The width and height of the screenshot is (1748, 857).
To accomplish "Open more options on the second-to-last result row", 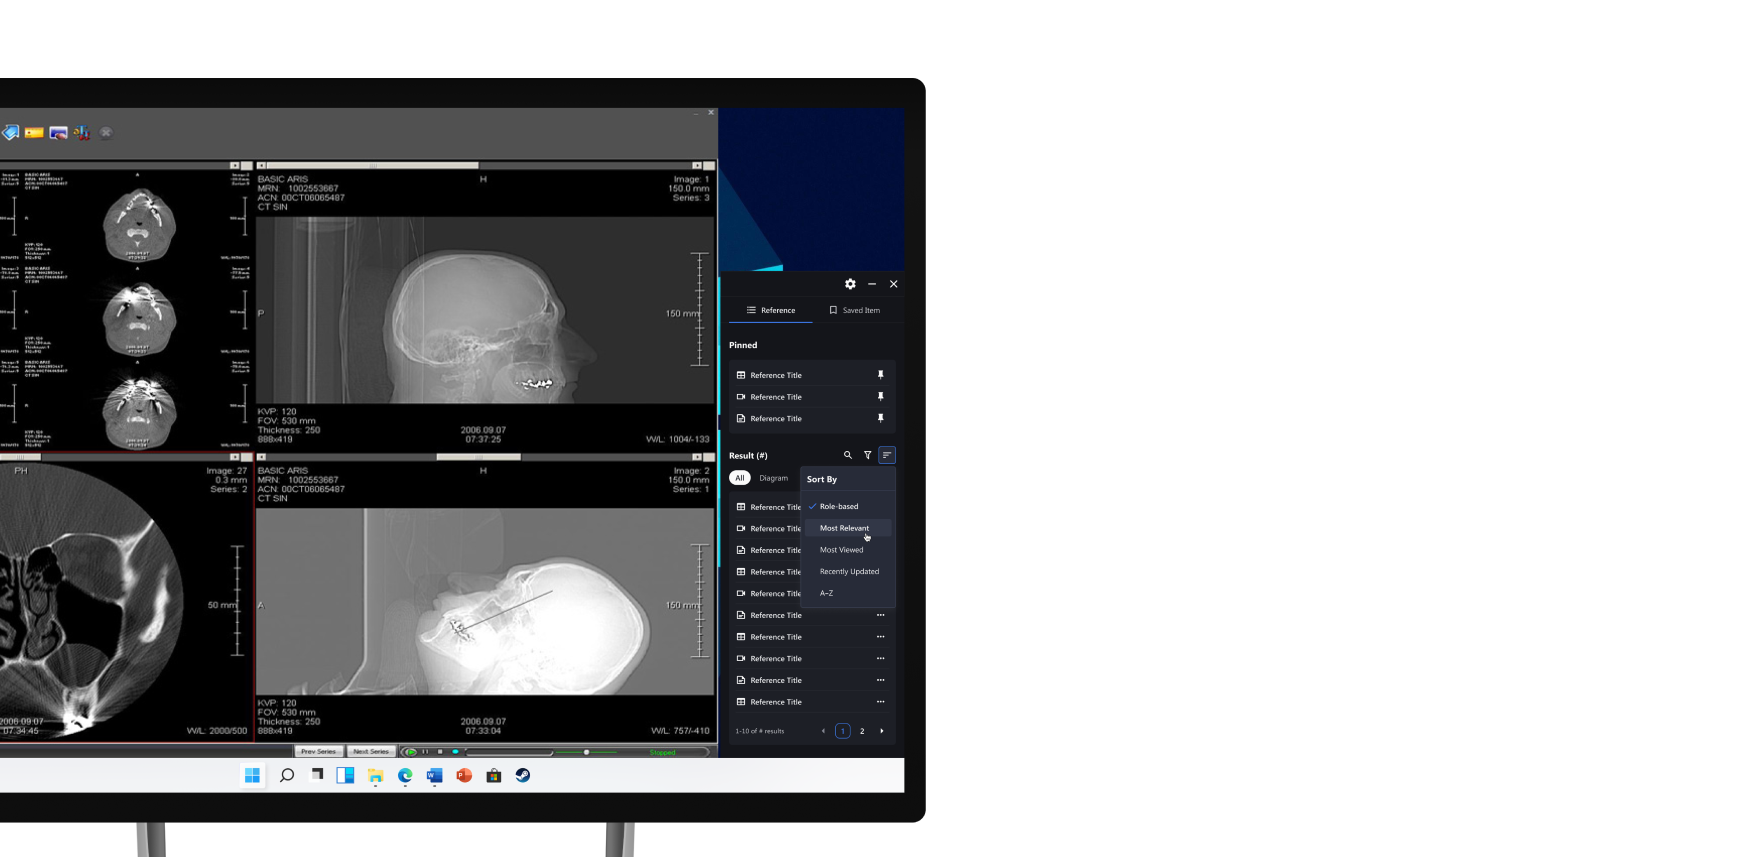I will [880, 680].
